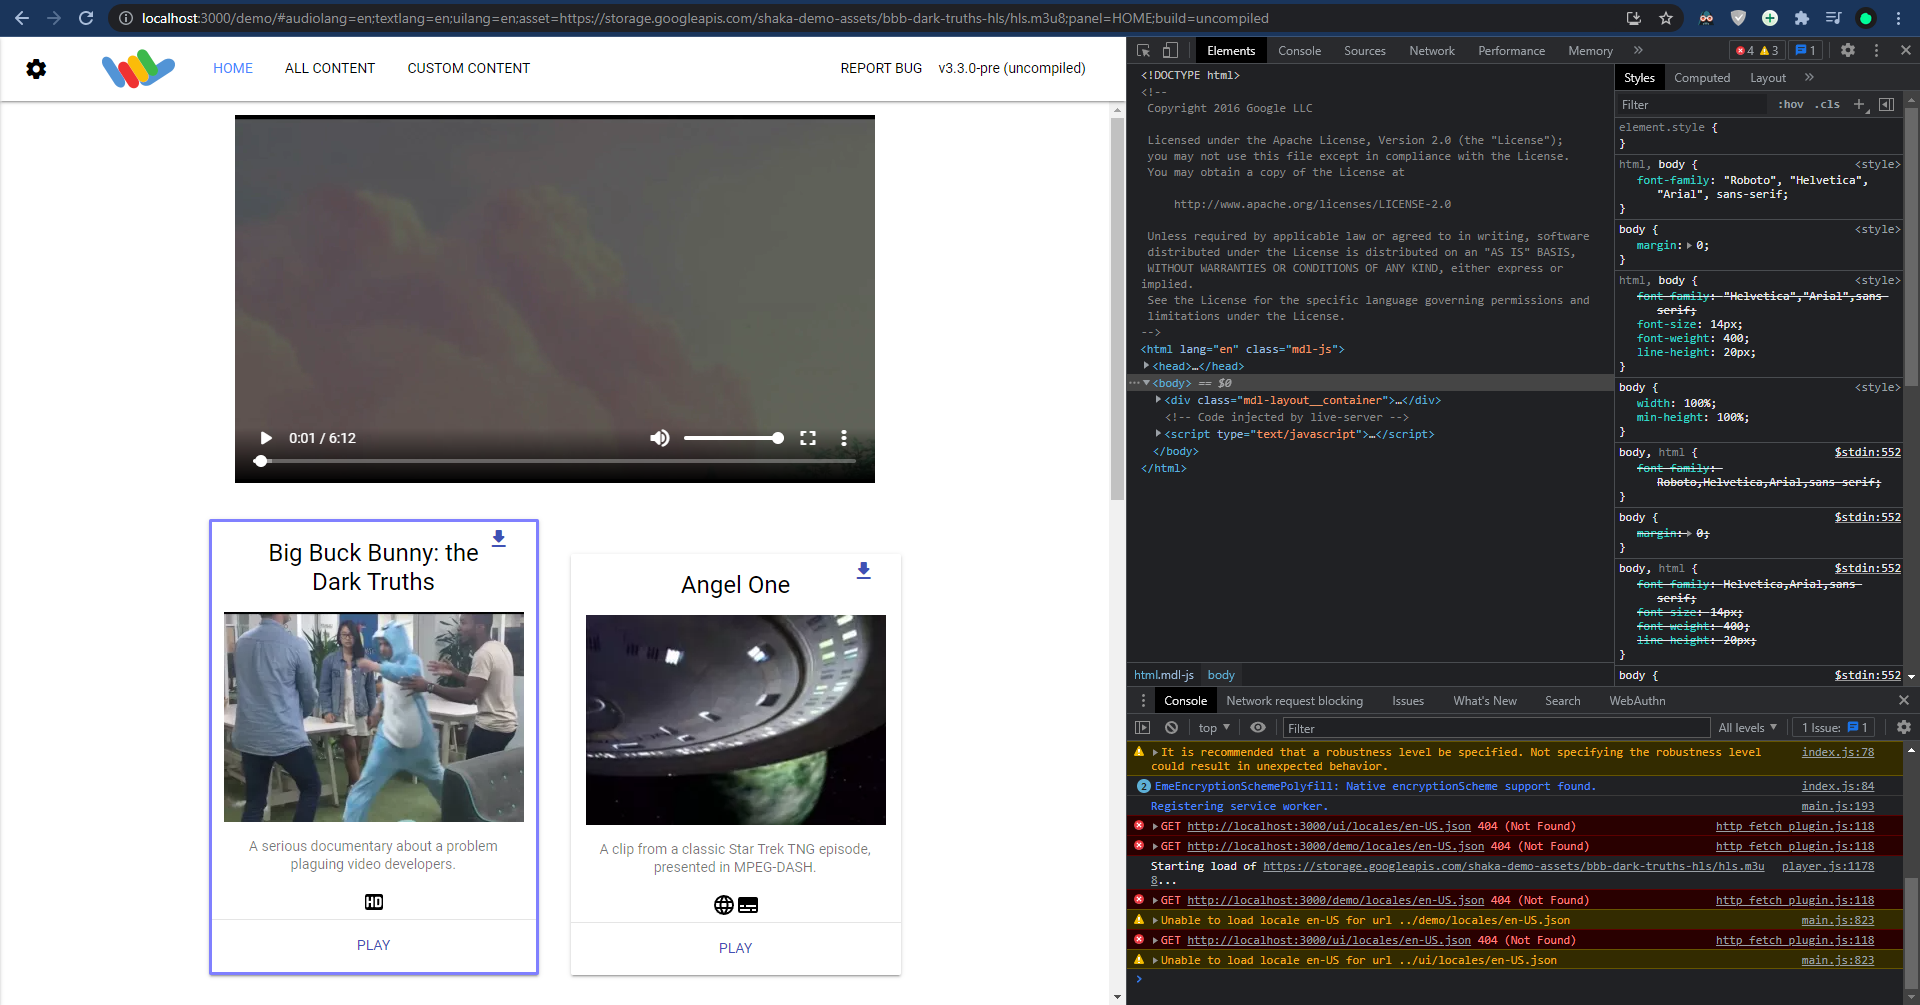This screenshot has height=1005, width=1920.
Task: Open the 'top' frame context dropdown
Action: click(1213, 727)
